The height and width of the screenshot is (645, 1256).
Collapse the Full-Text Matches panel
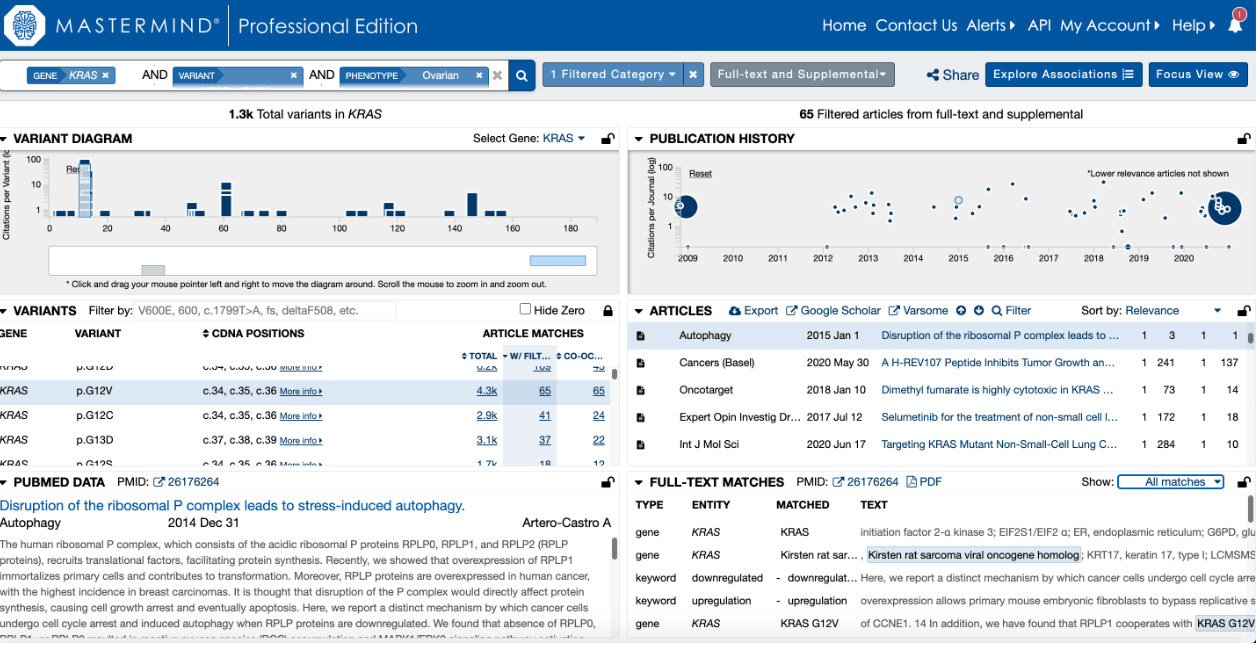(x=639, y=482)
